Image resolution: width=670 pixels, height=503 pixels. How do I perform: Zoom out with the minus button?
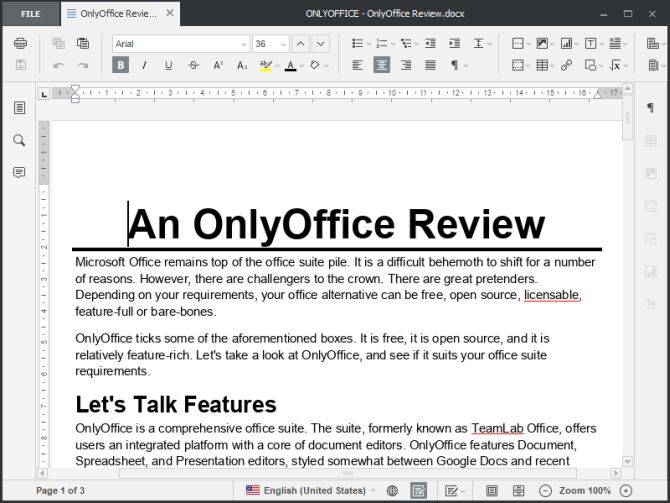pos(545,491)
